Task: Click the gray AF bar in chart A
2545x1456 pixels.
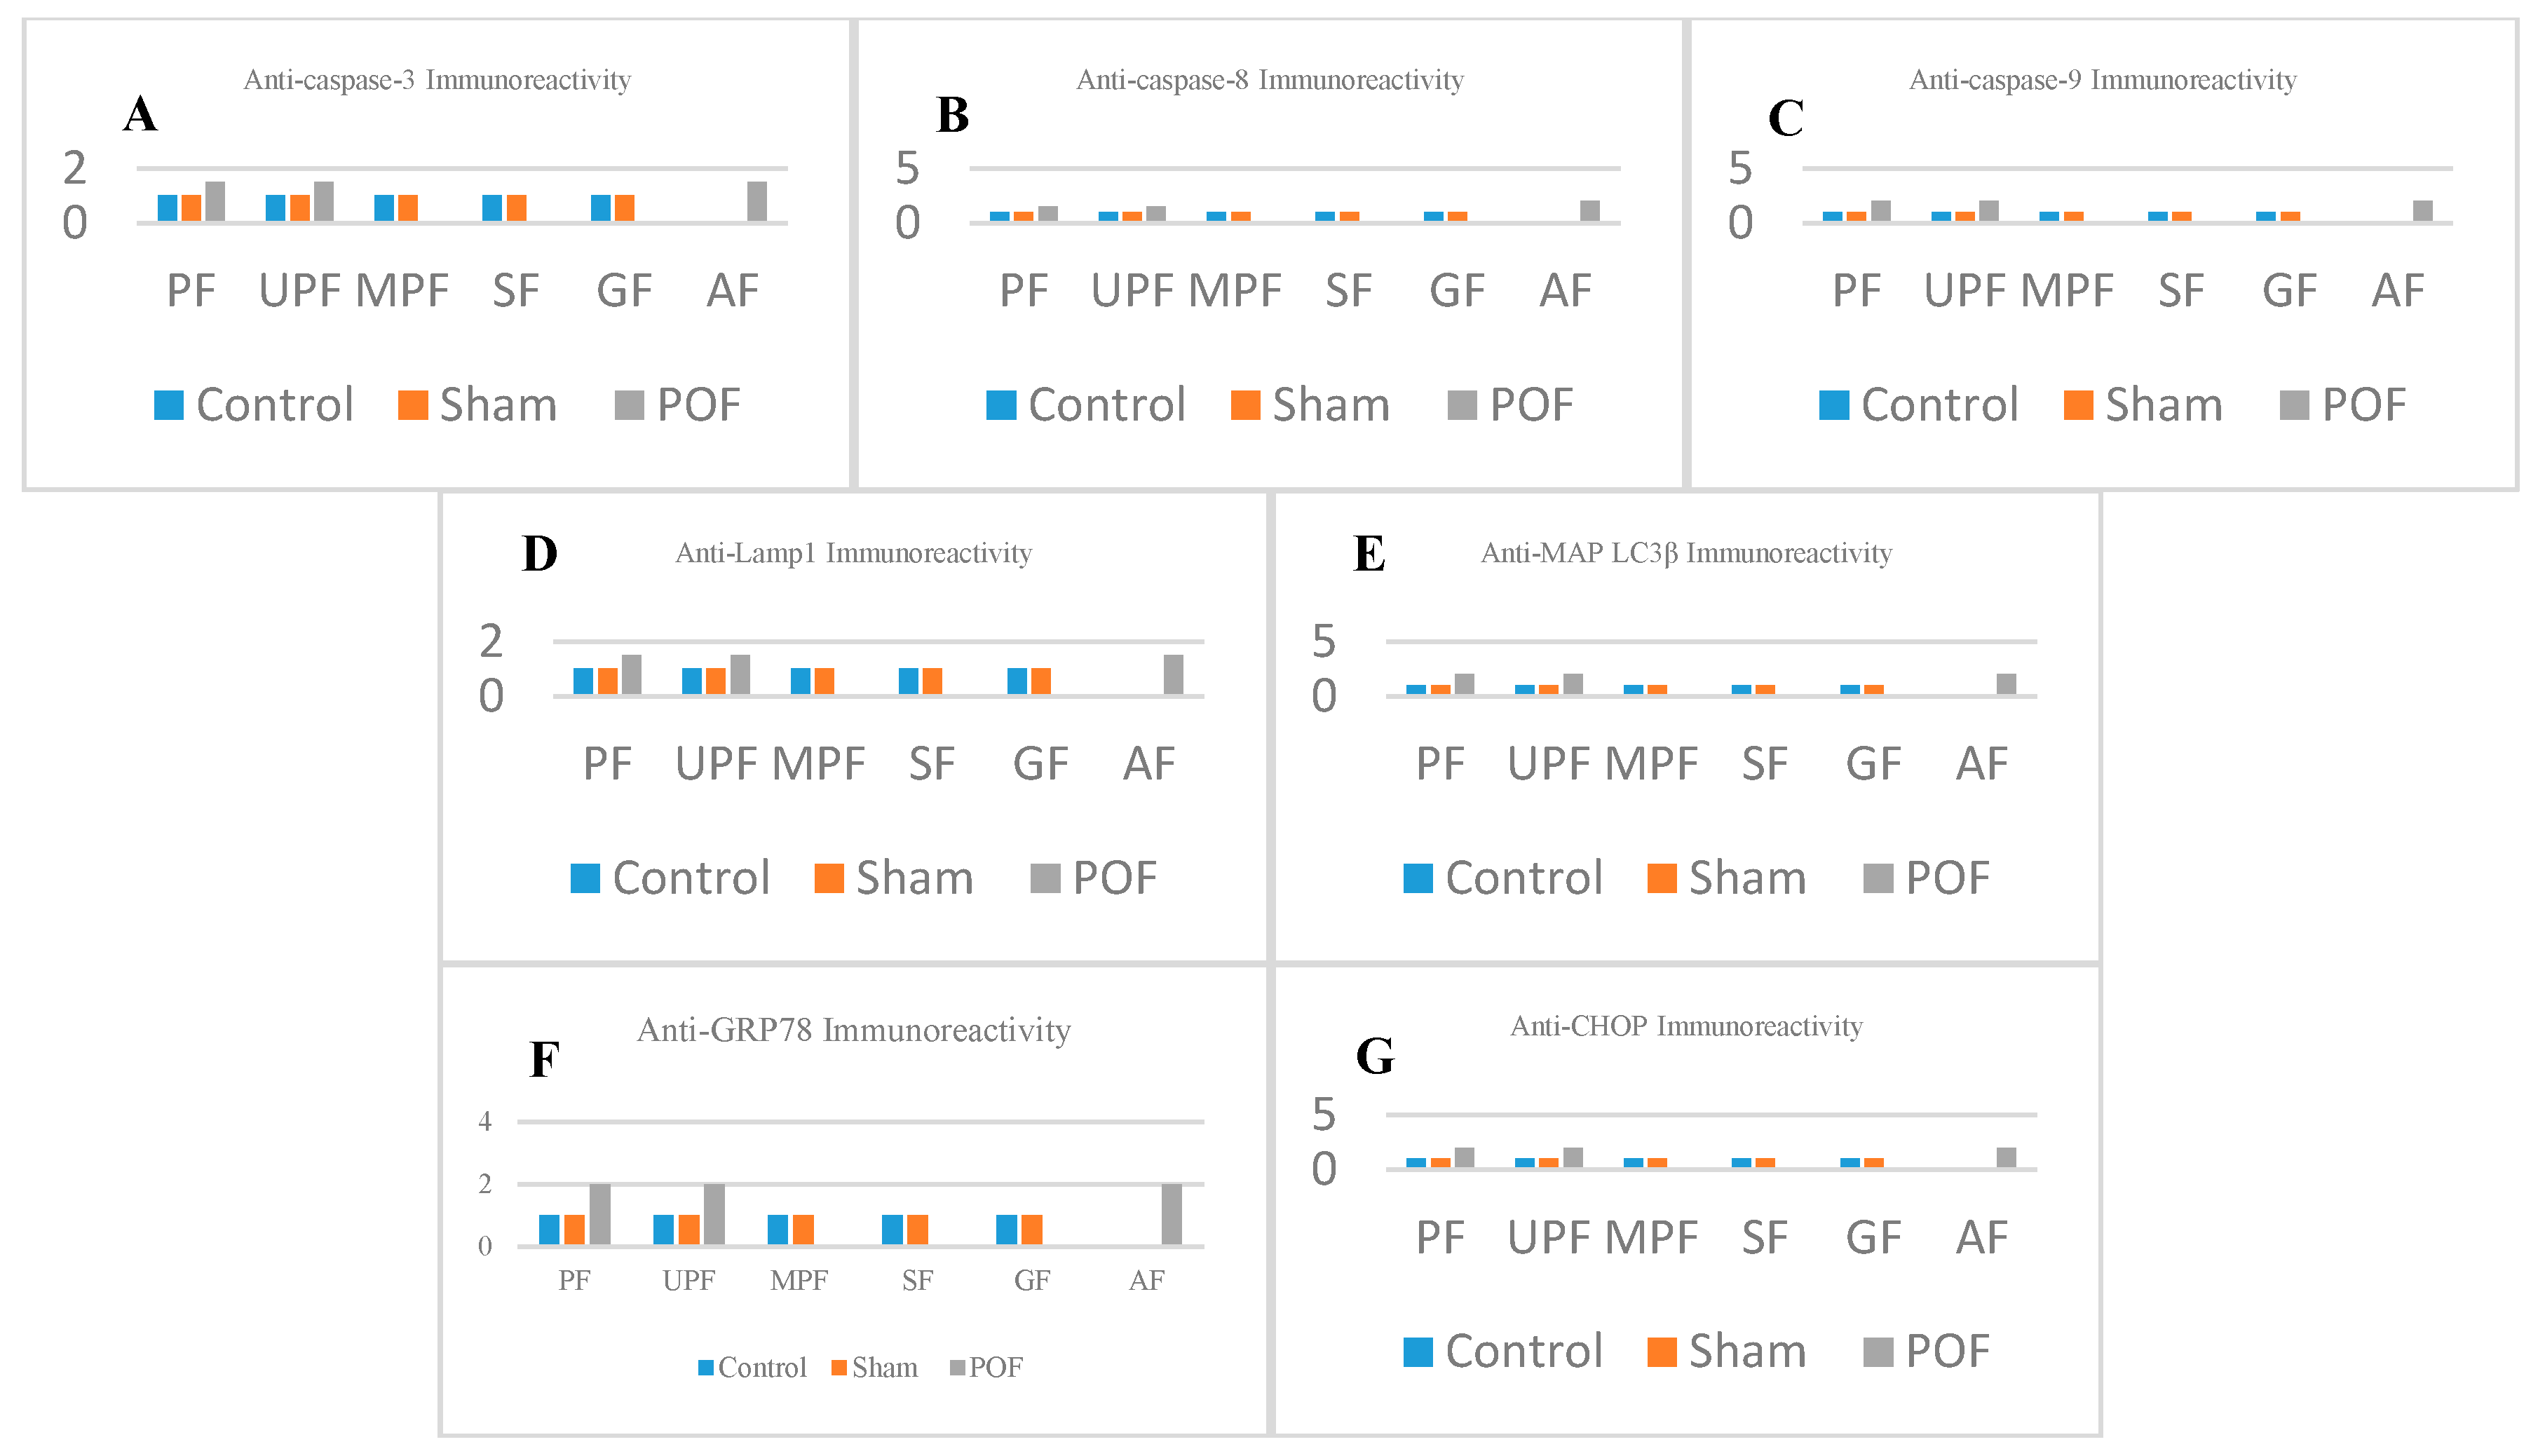Action: 757,201
